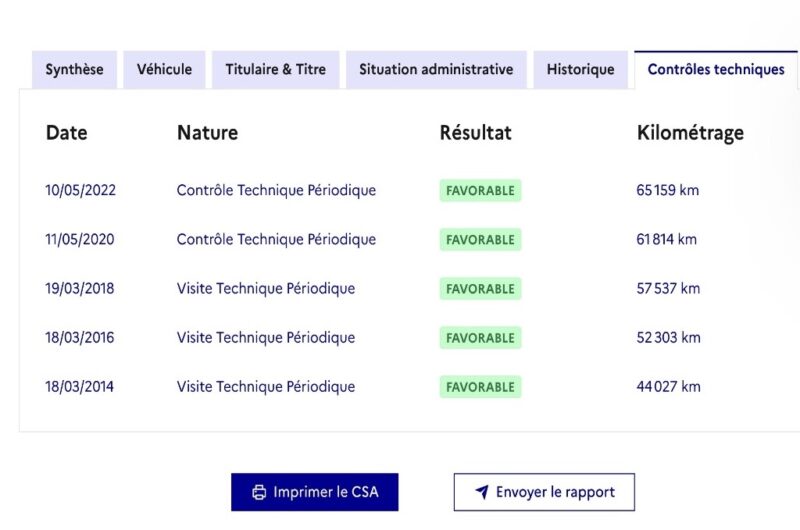Switch to the Véhicule tab
The width and height of the screenshot is (800, 530).
click(164, 70)
